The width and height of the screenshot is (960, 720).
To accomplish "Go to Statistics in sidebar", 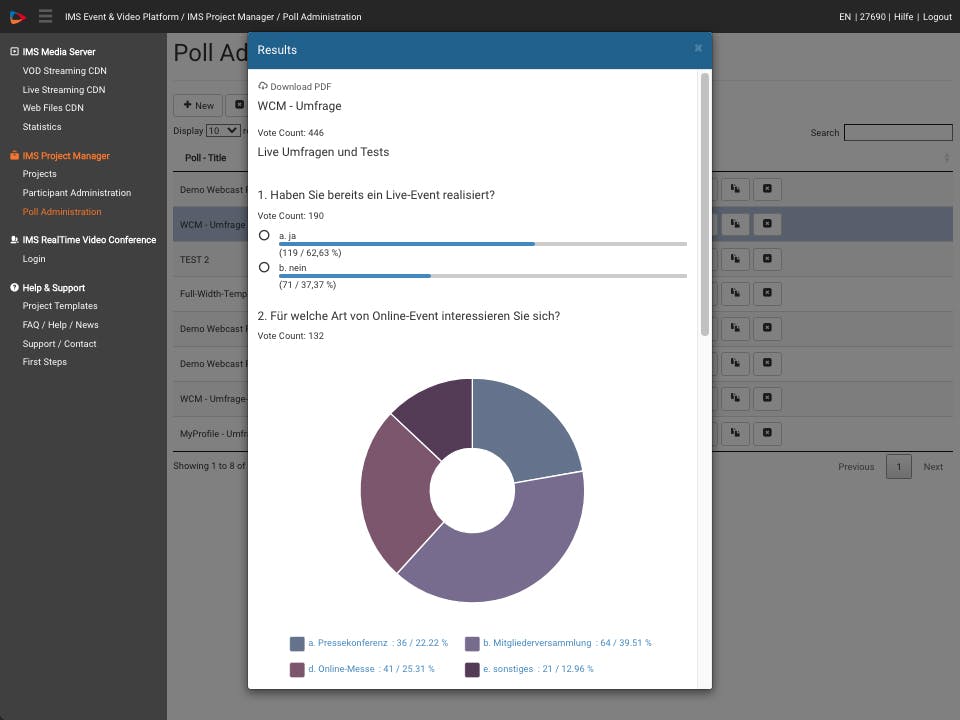I will (42, 127).
